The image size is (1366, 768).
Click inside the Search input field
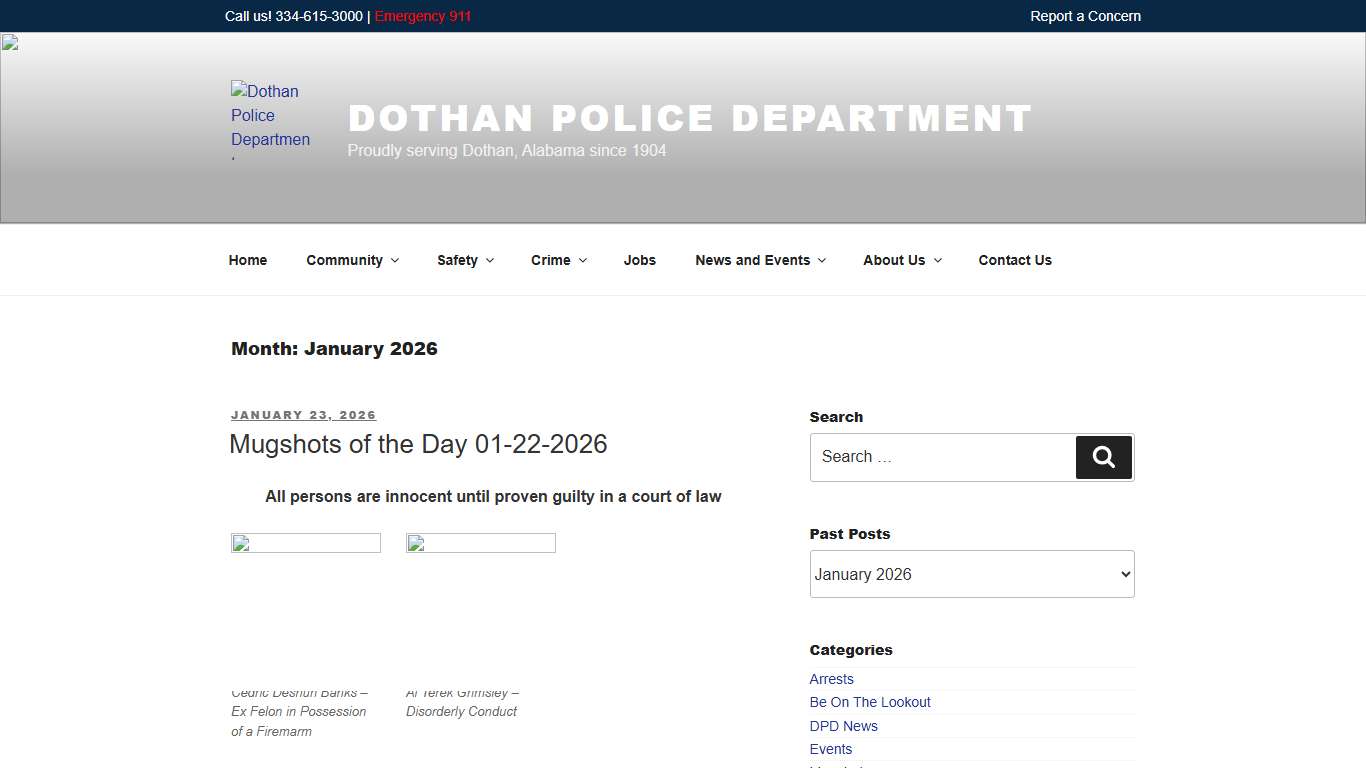pyautogui.click(x=940, y=457)
